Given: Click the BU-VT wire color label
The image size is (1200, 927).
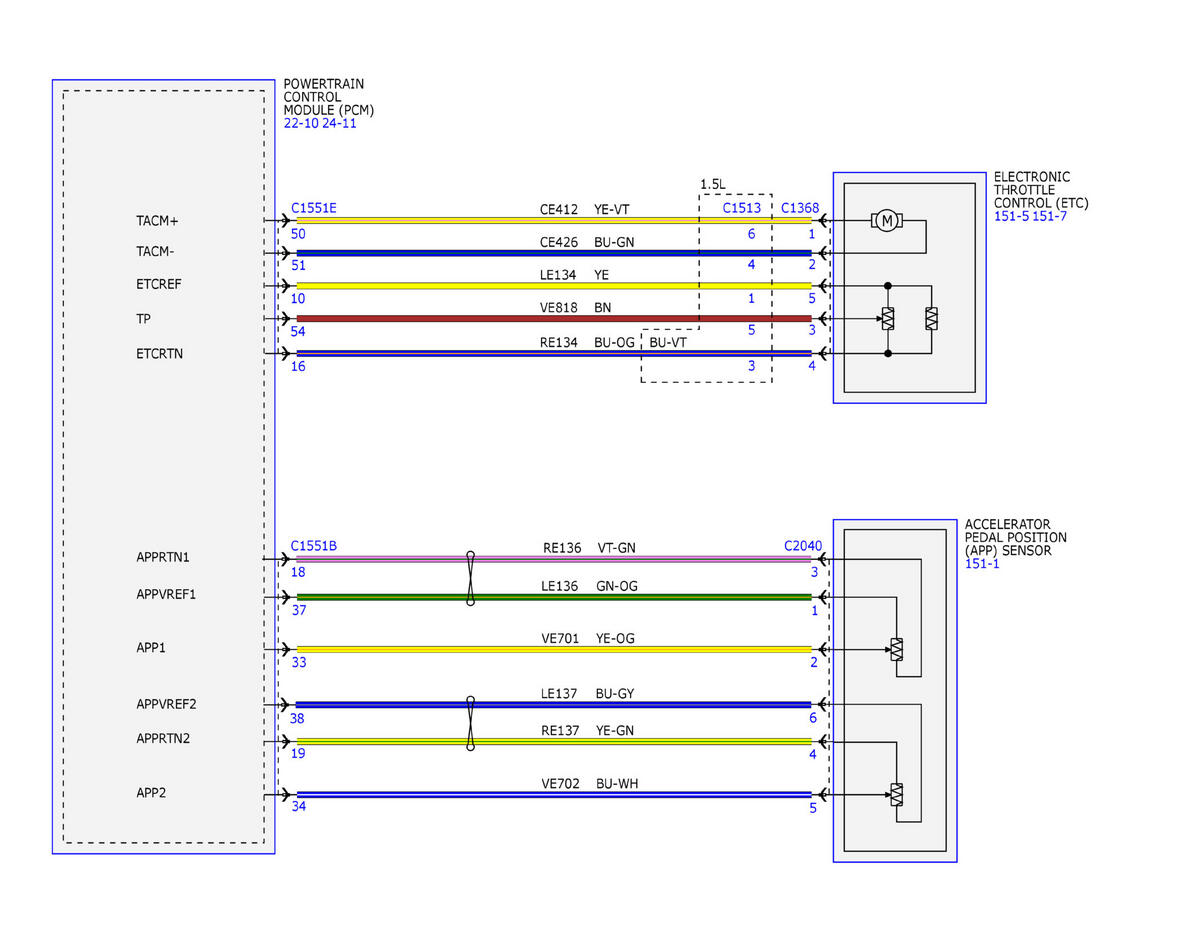Looking at the screenshot, I should (x=670, y=342).
